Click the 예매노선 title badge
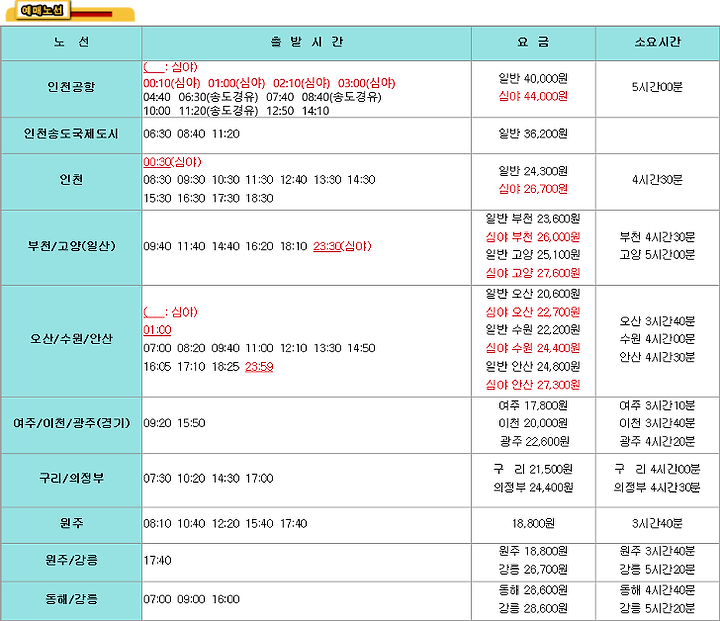This screenshot has width=720, height=621. coord(42,11)
